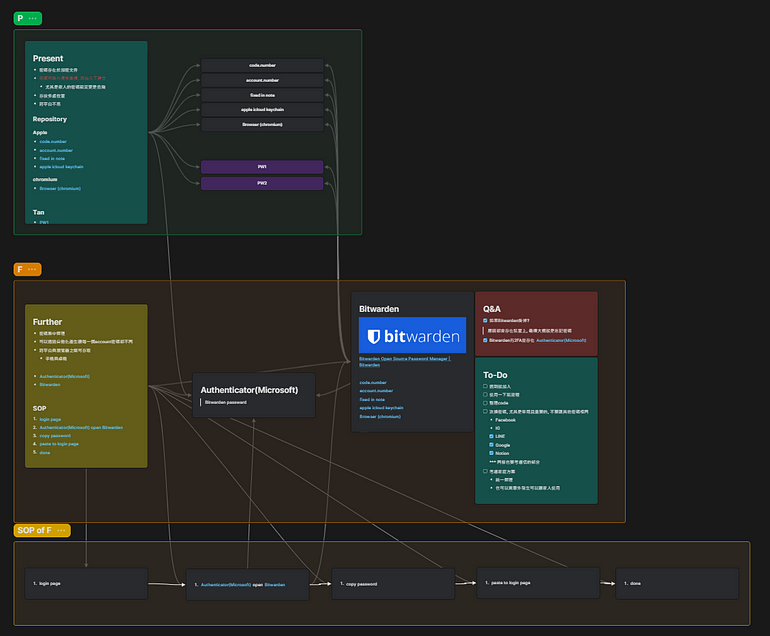Open fixed in note link in Present card
770x636 pixels.
click(52, 159)
